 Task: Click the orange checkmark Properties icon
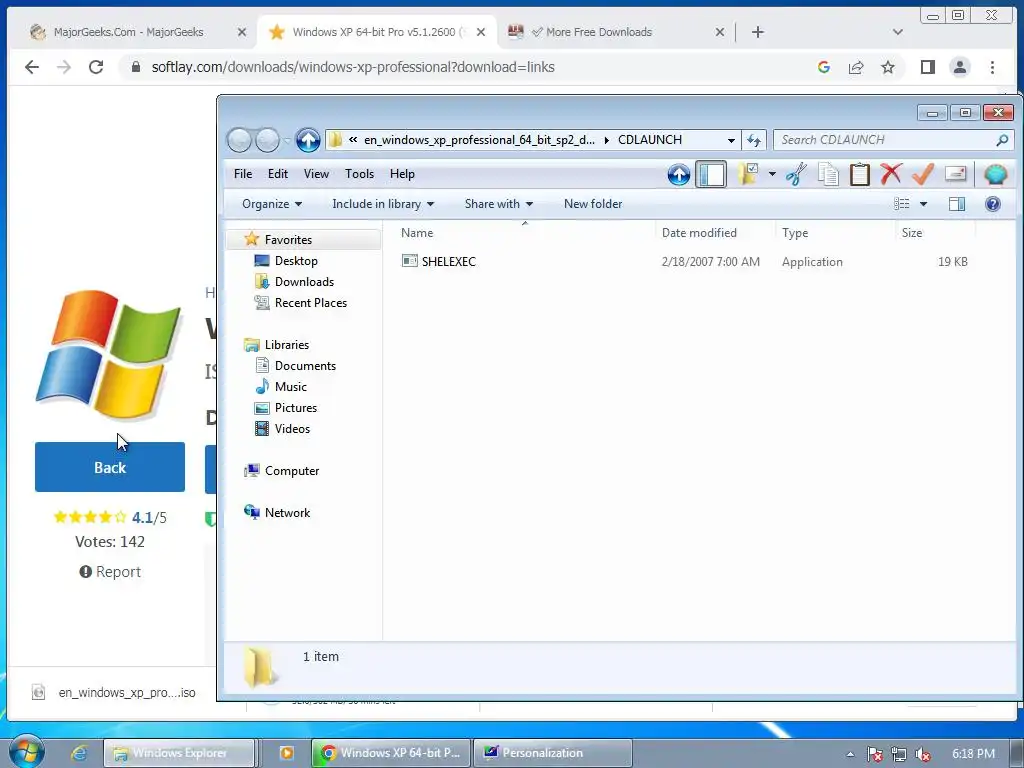point(923,174)
